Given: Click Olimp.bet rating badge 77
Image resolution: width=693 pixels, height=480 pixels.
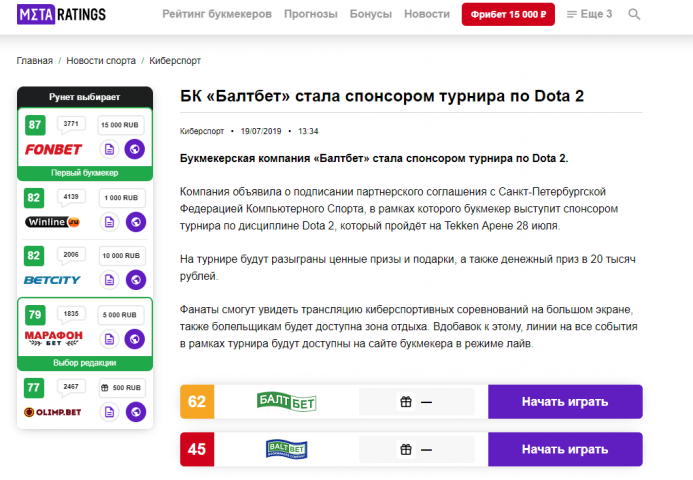Looking at the screenshot, I should 34,388.
